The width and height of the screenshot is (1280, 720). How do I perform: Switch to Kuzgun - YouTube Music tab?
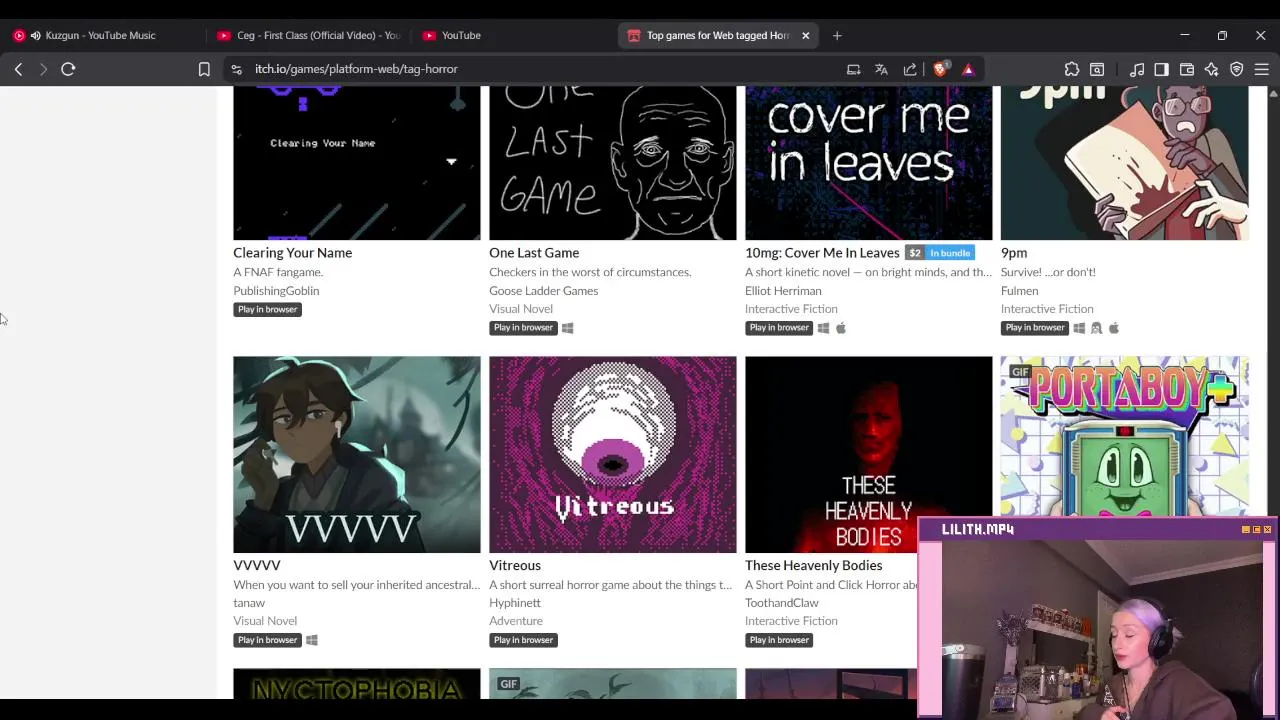pyautogui.click(x=100, y=35)
